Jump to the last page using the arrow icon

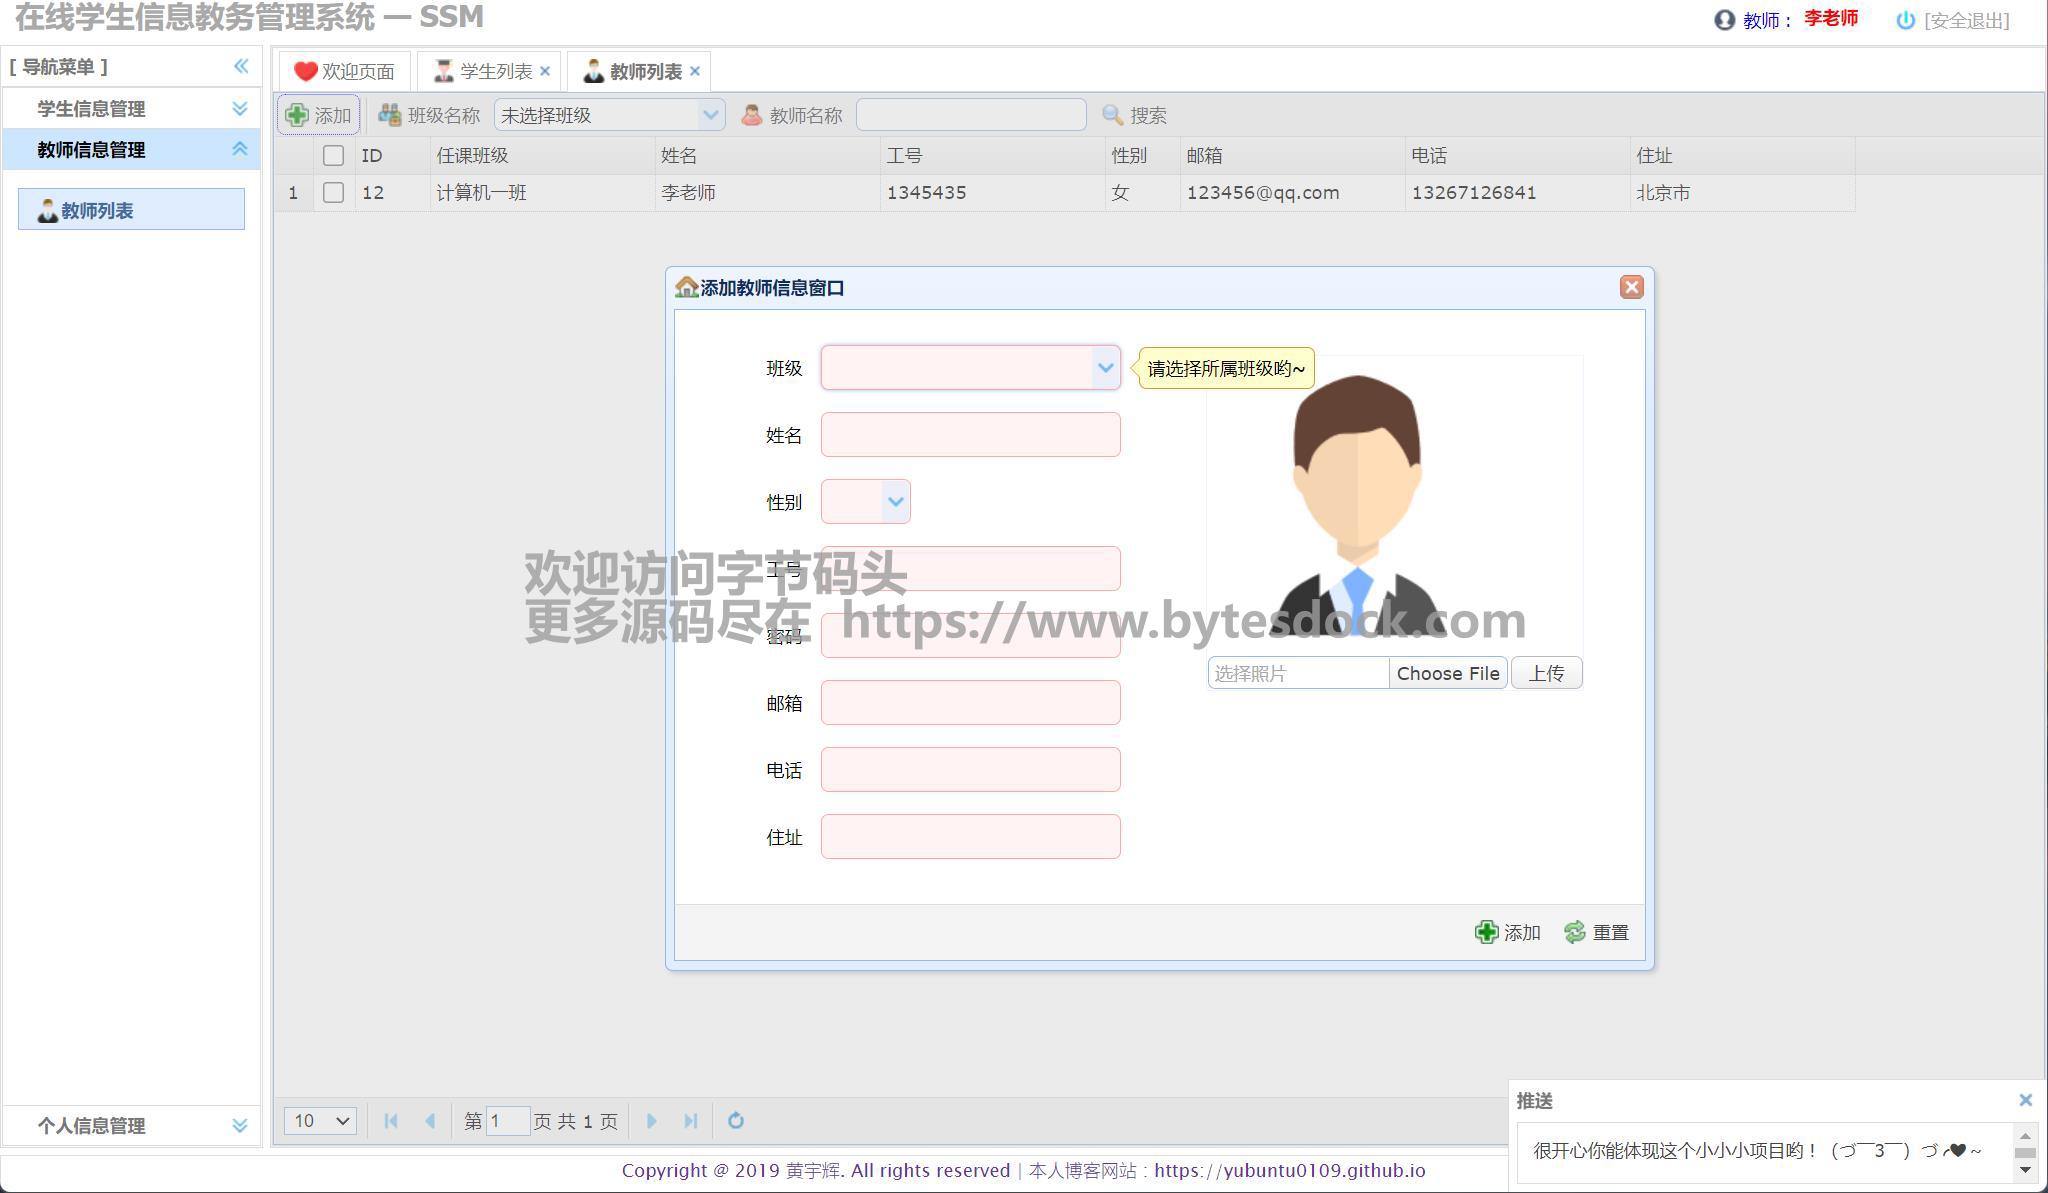click(690, 1120)
